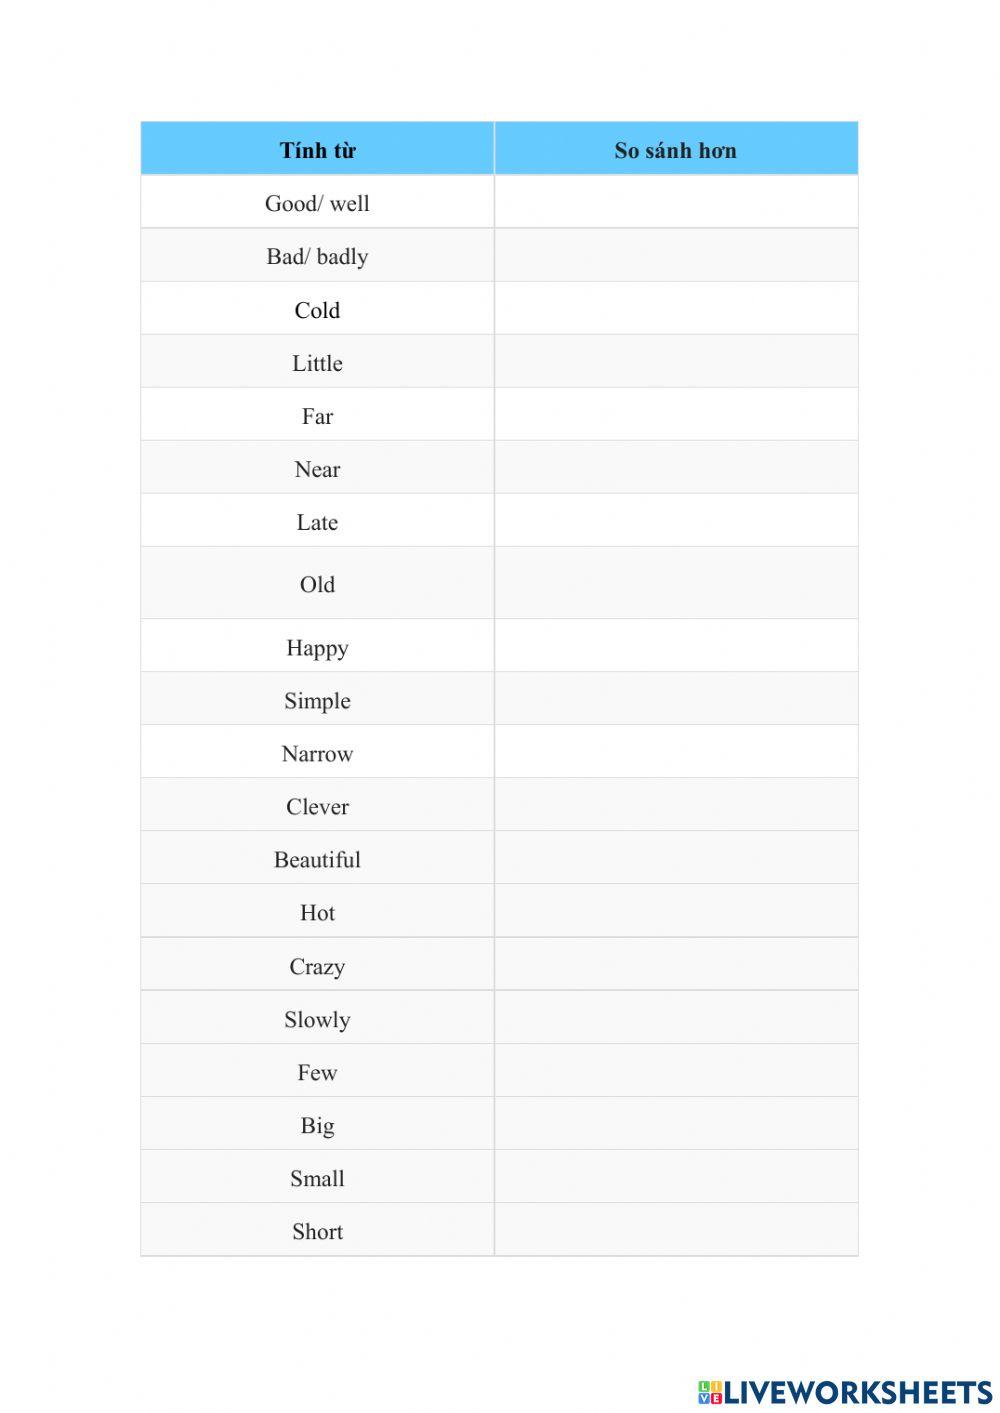Click the answer field for Bad/ badly
Viewport: 1000px width, 1413px height.
click(x=676, y=256)
